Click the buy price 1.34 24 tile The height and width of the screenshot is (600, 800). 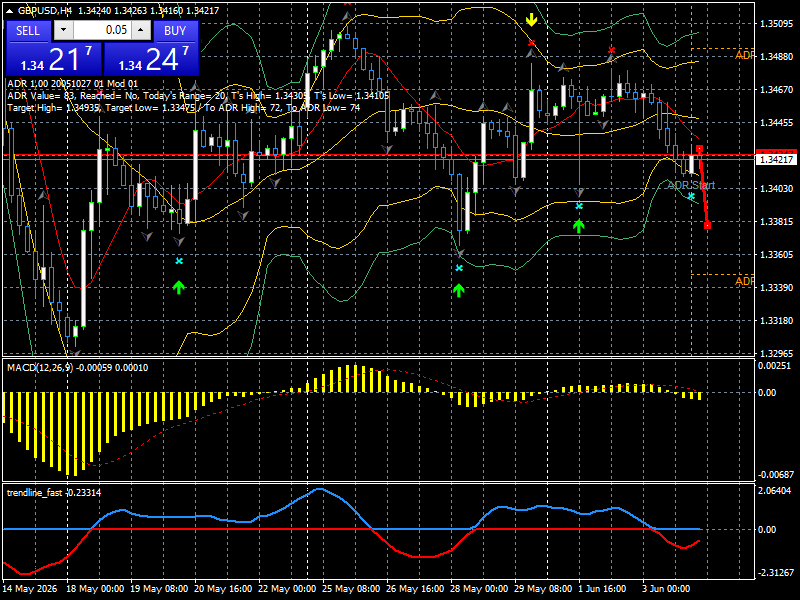pos(151,59)
